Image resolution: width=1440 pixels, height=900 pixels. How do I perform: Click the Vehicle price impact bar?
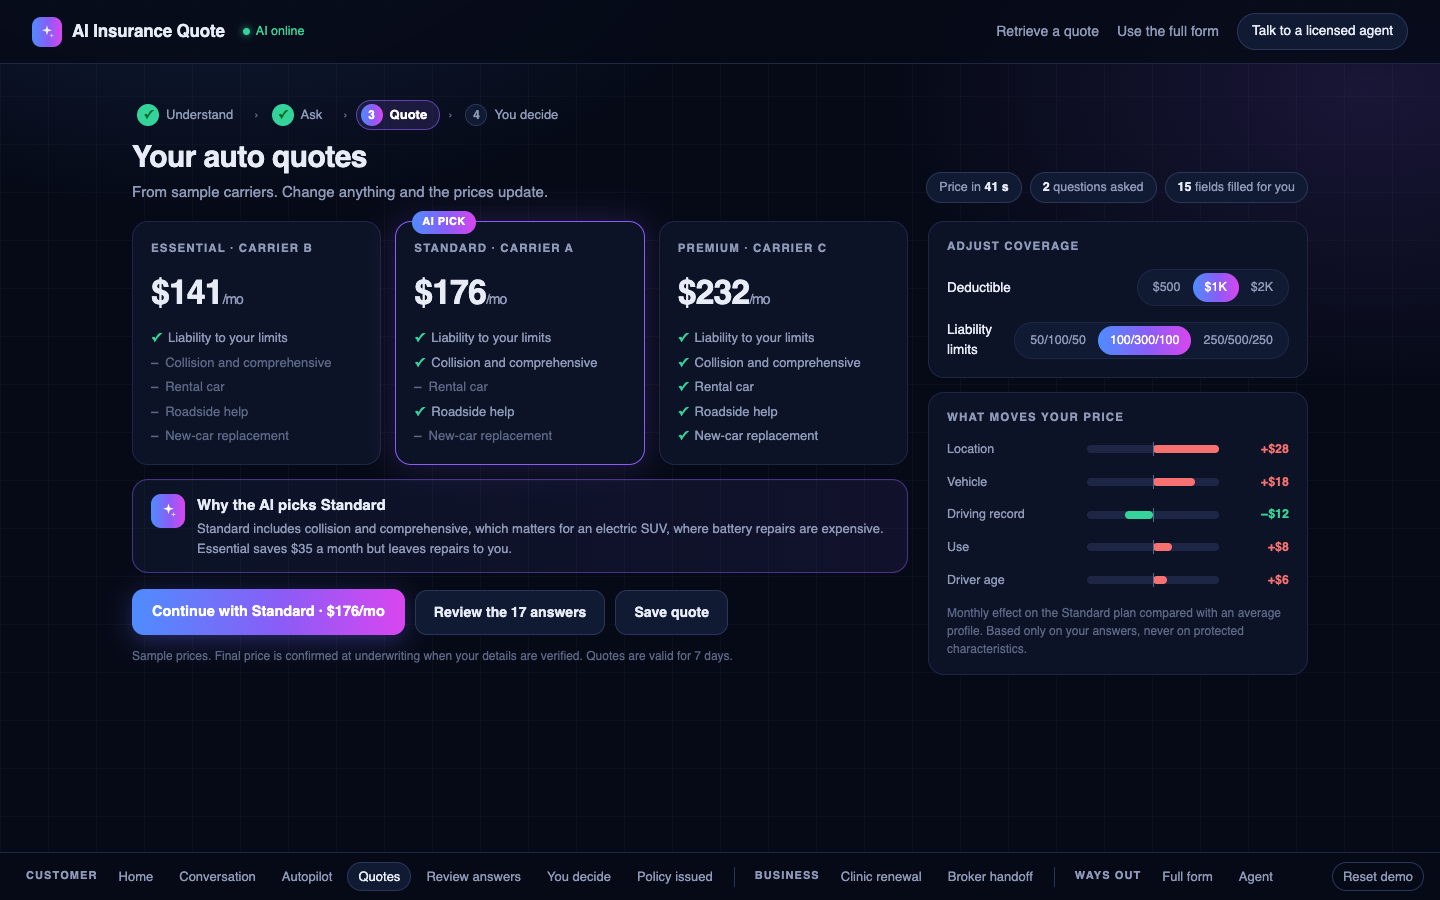pos(1153,482)
